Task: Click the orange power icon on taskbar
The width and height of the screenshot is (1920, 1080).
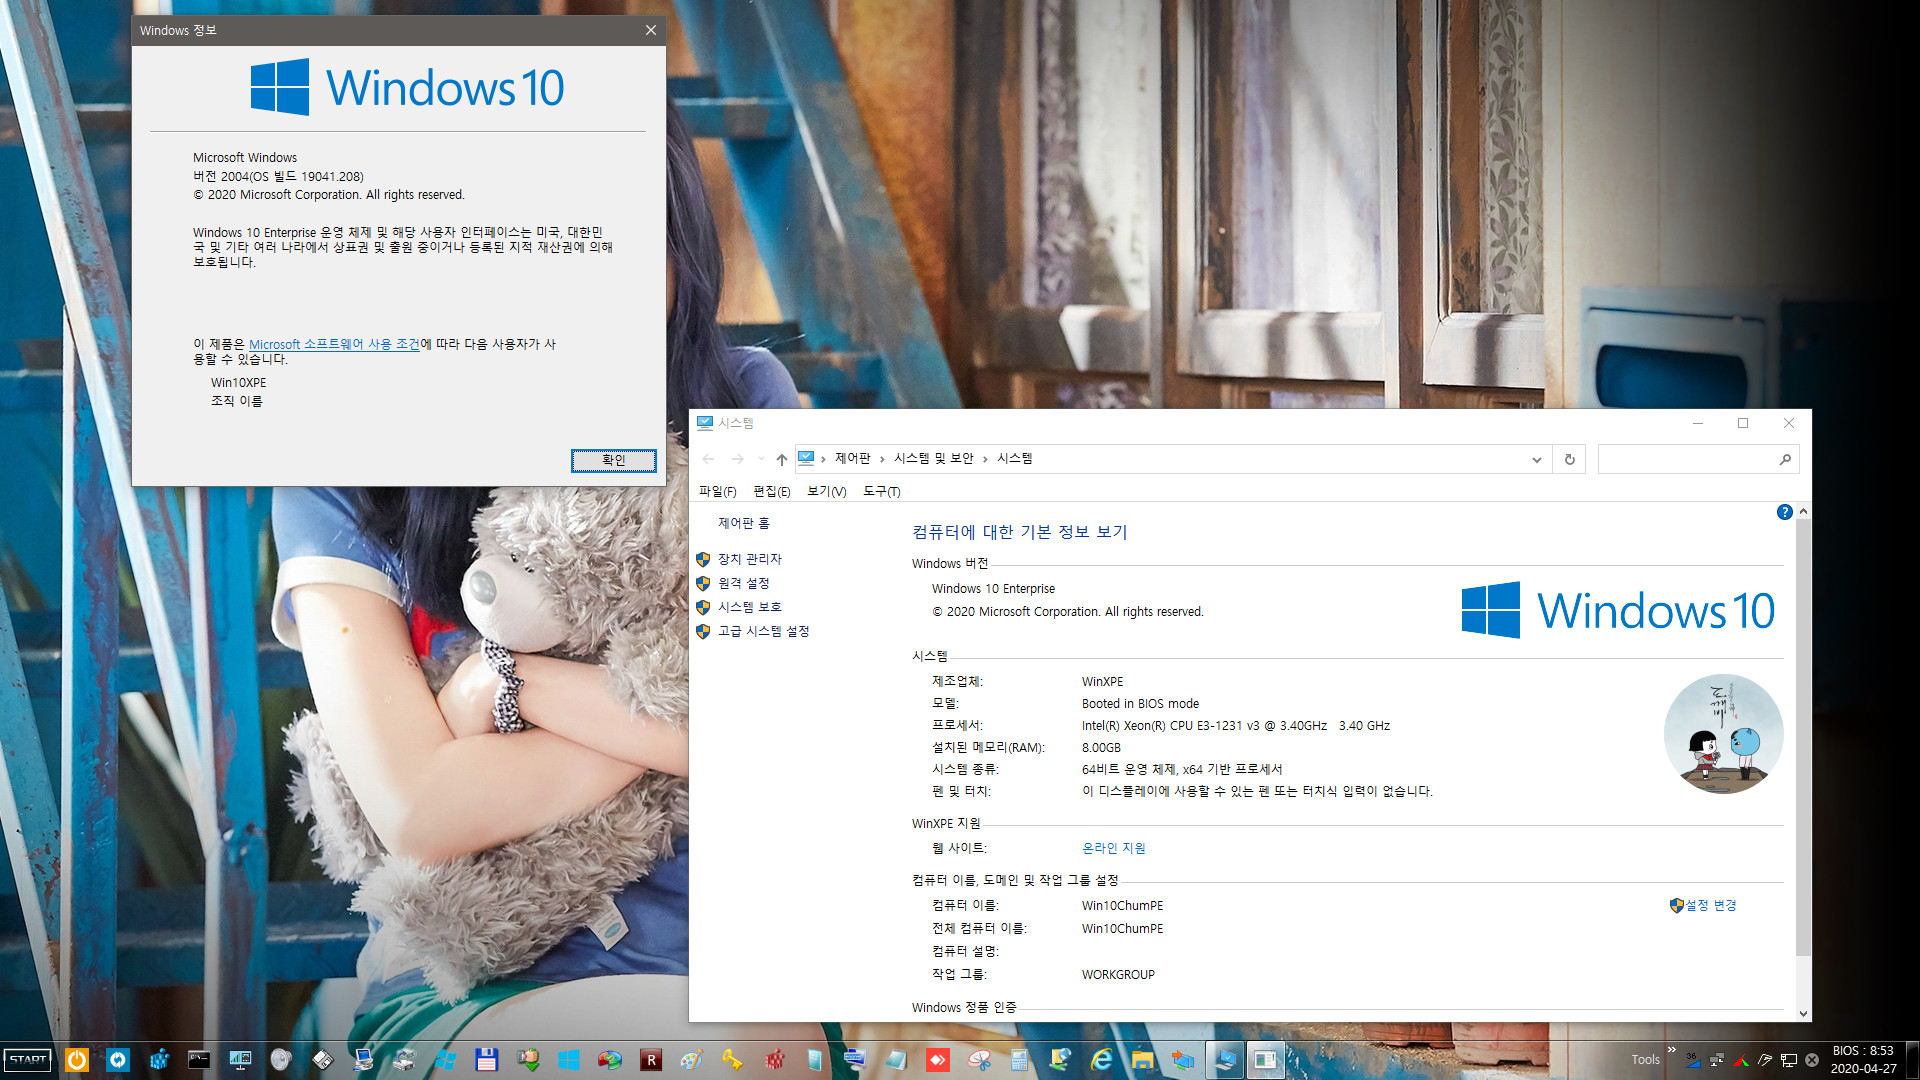Action: pyautogui.click(x=77, y=1060)
